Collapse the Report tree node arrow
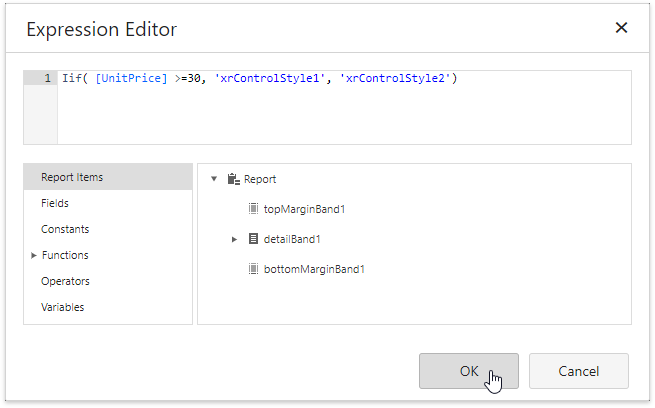 tap(214, 179)
